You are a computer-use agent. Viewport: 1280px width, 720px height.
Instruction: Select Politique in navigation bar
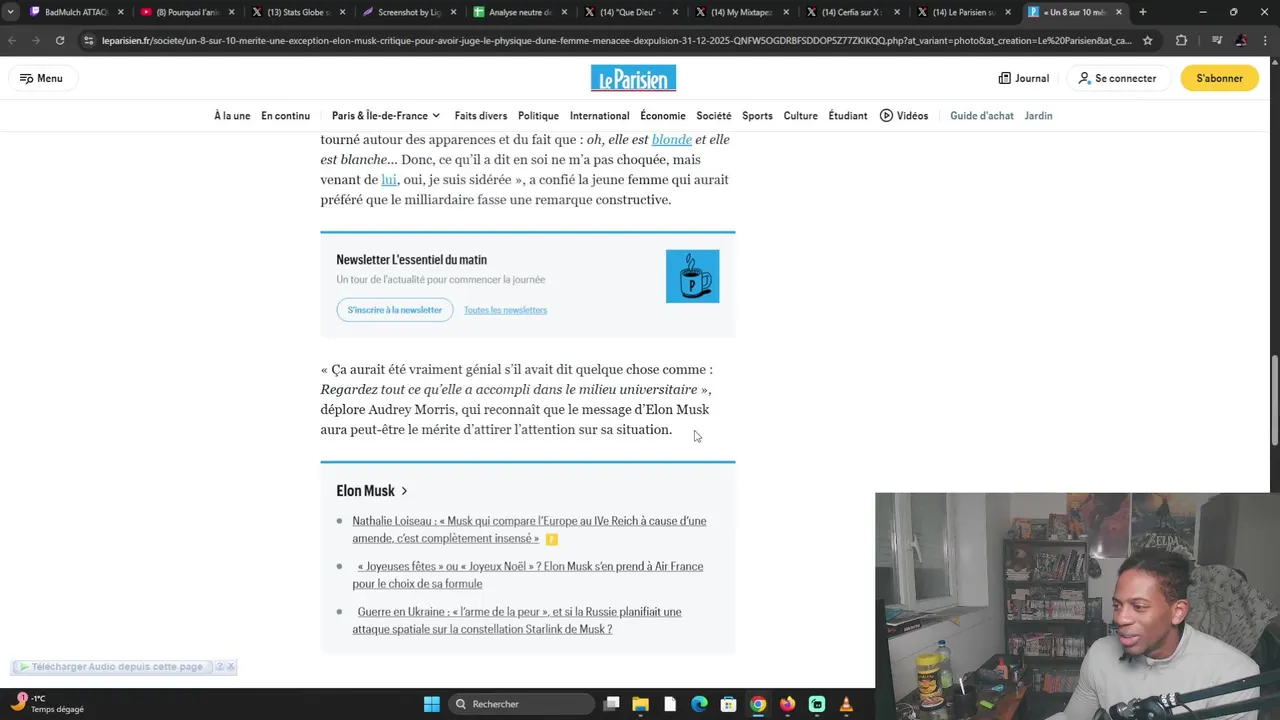538,116
